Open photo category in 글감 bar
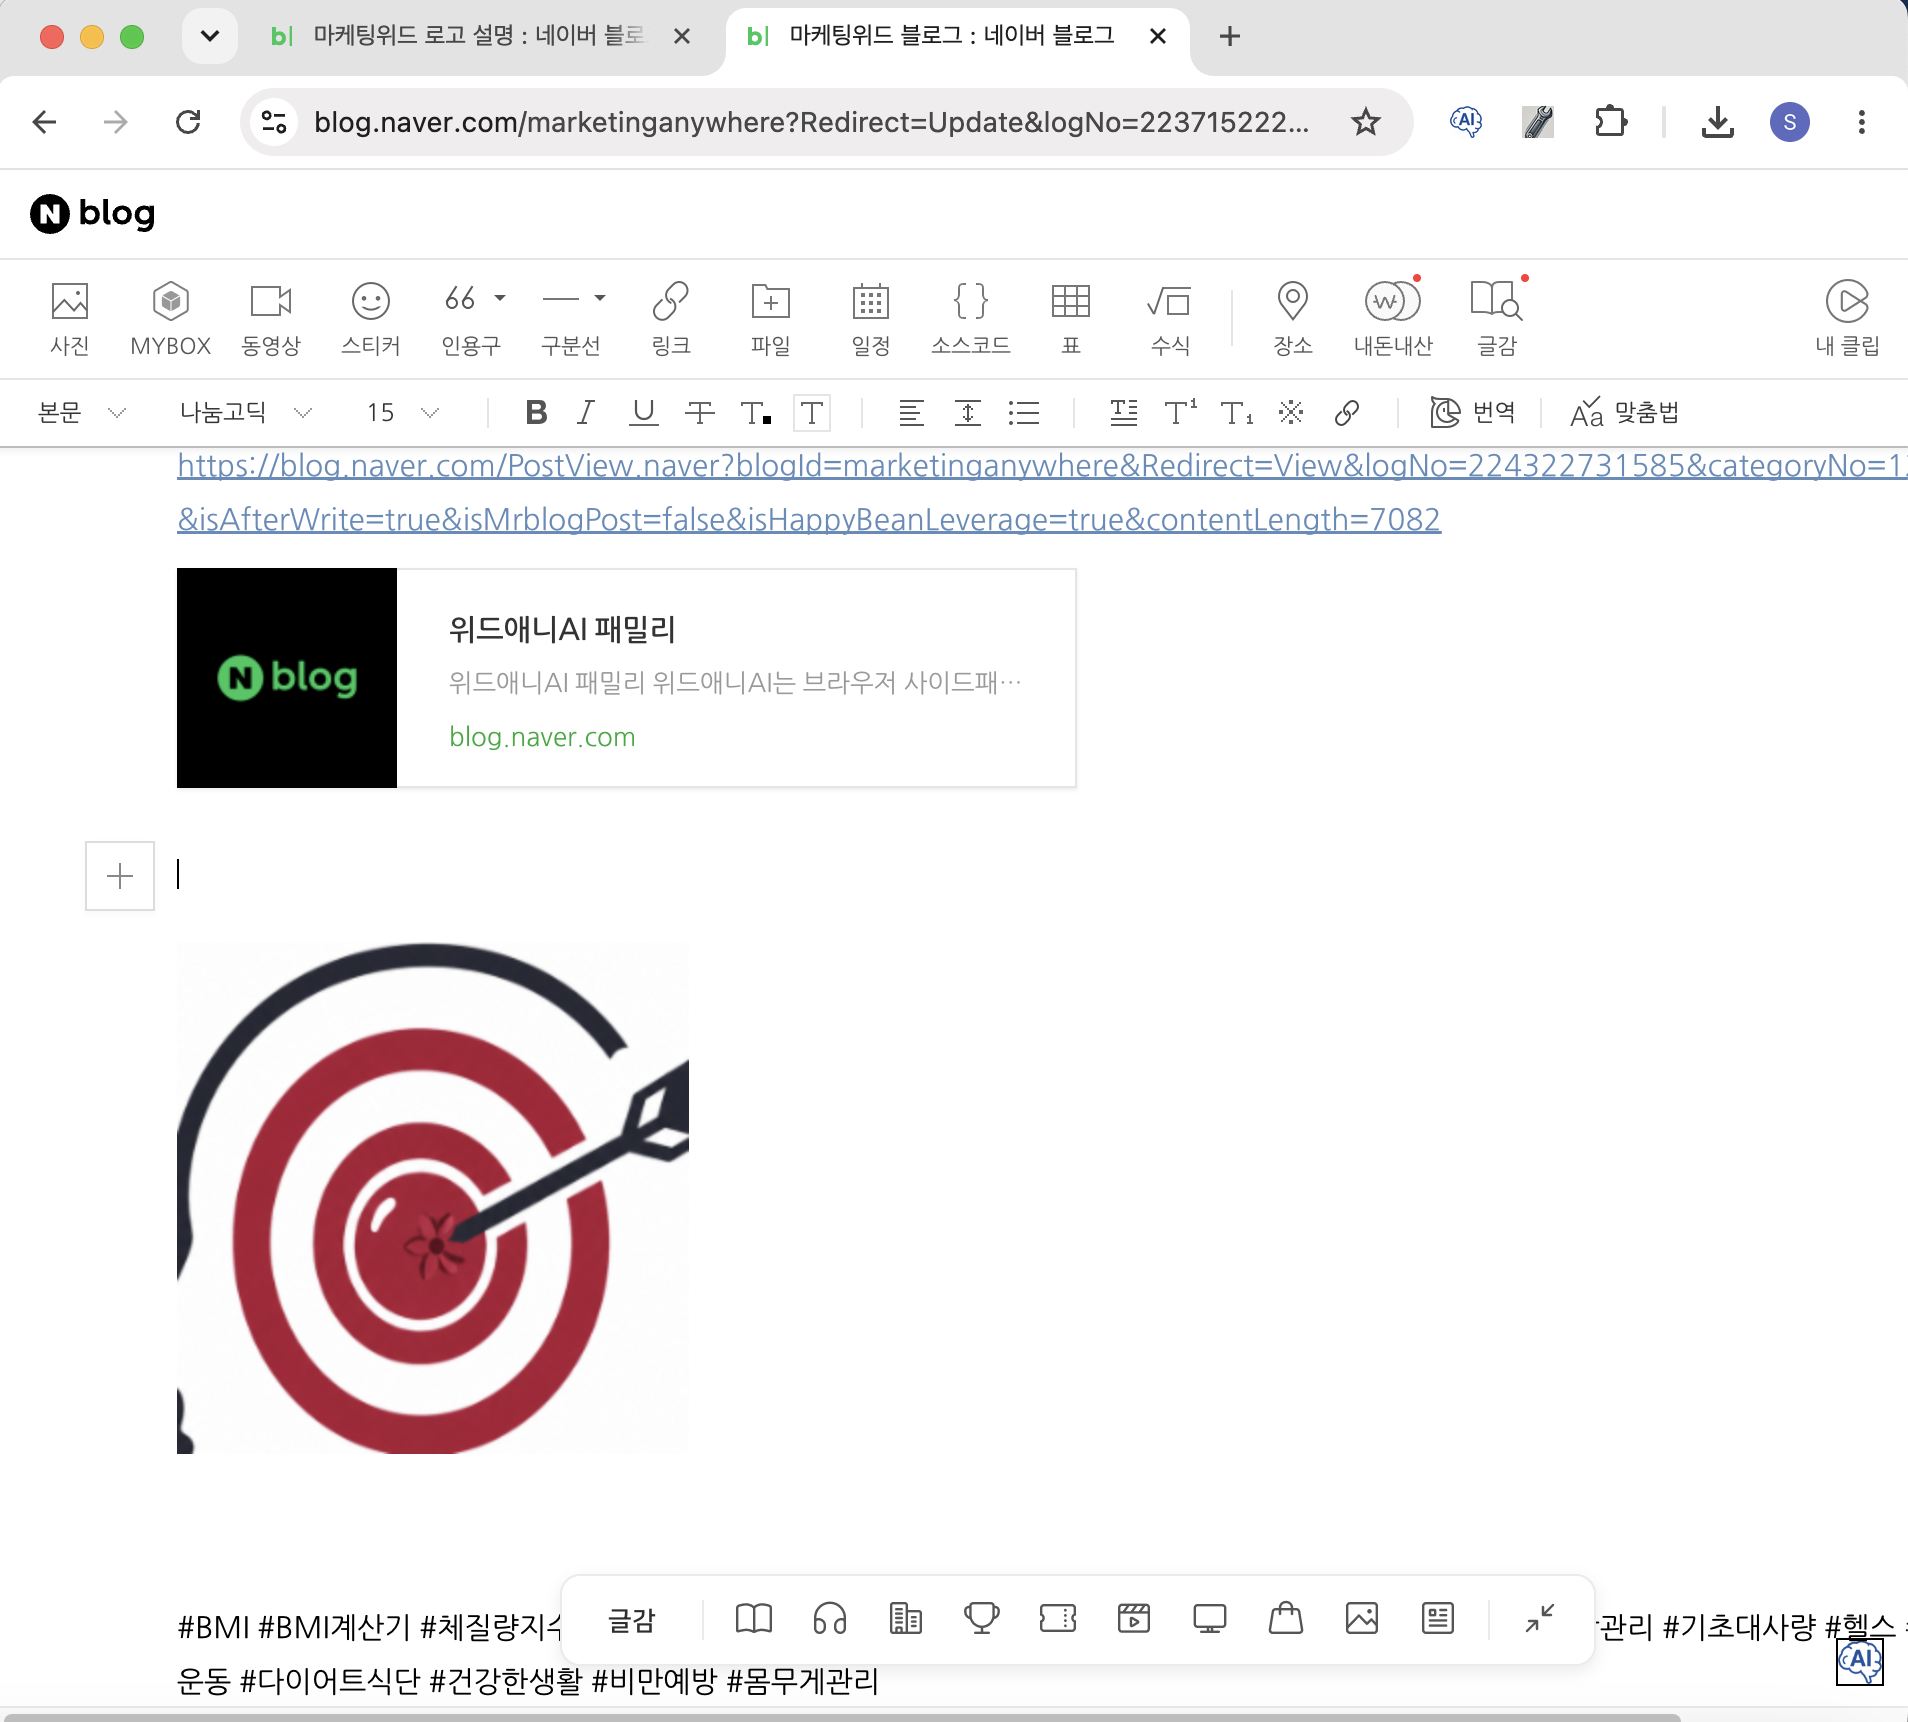 coord(1362,1618)
